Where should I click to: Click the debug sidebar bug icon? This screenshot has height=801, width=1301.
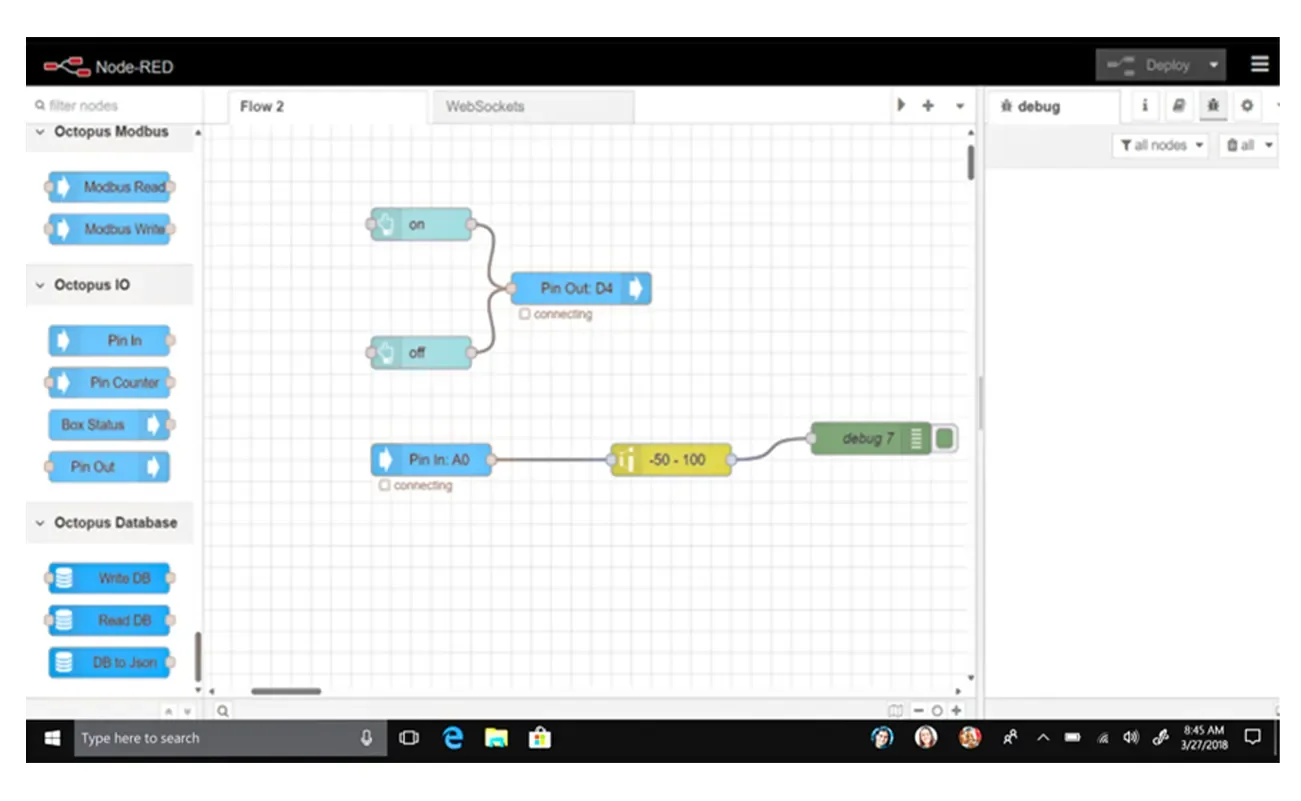coord(1213,106)
